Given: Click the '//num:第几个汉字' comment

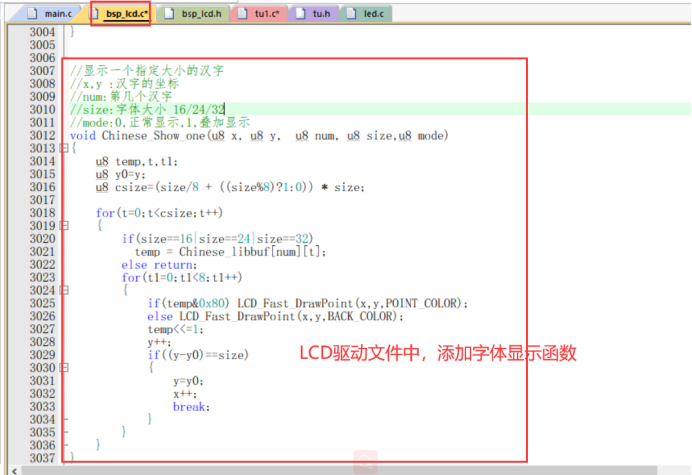Looking at the screenshot, I should 121,96.
